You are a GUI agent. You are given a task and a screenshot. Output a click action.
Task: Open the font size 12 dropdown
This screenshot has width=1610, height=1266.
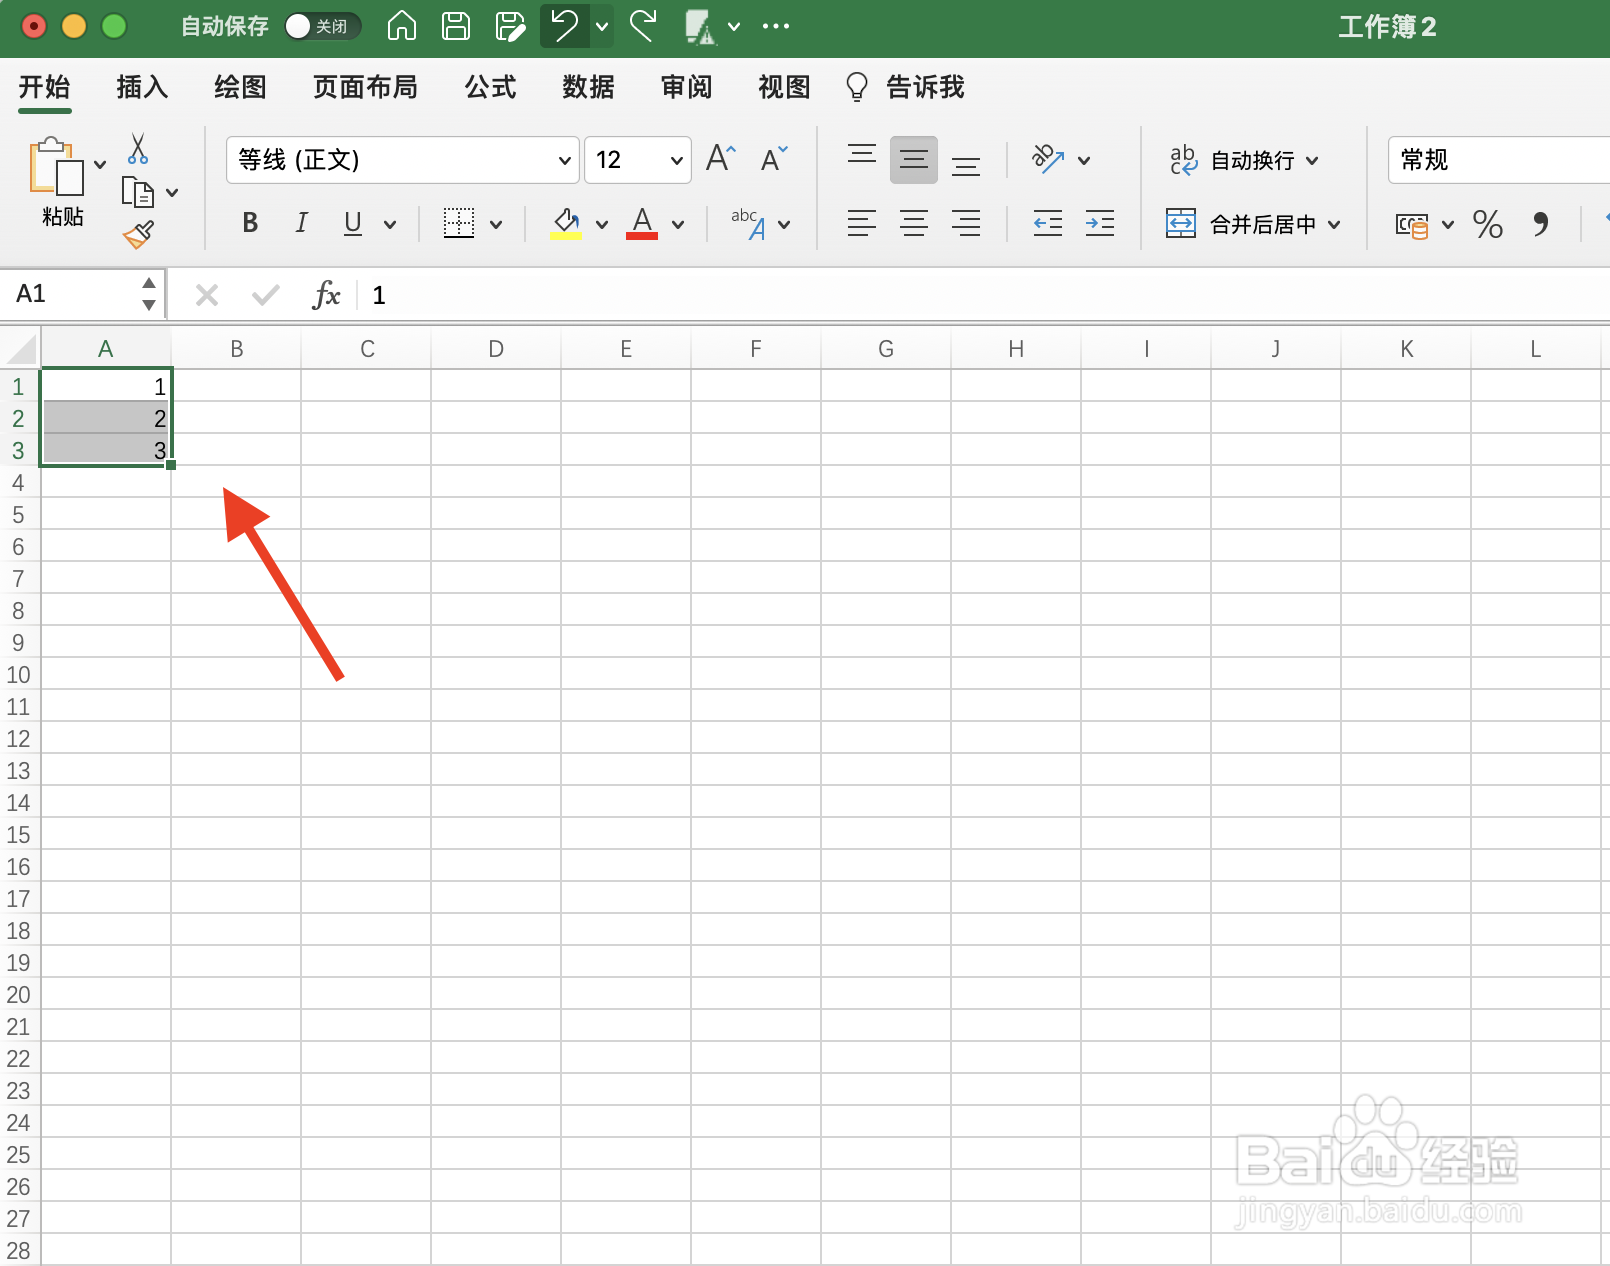(x=676, y=160)
